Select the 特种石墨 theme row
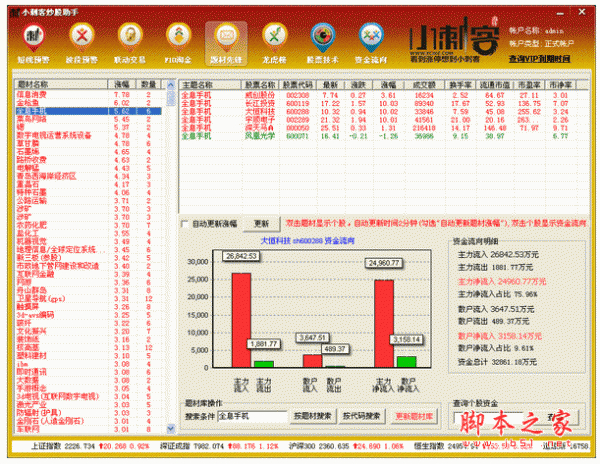 [88, 192]
